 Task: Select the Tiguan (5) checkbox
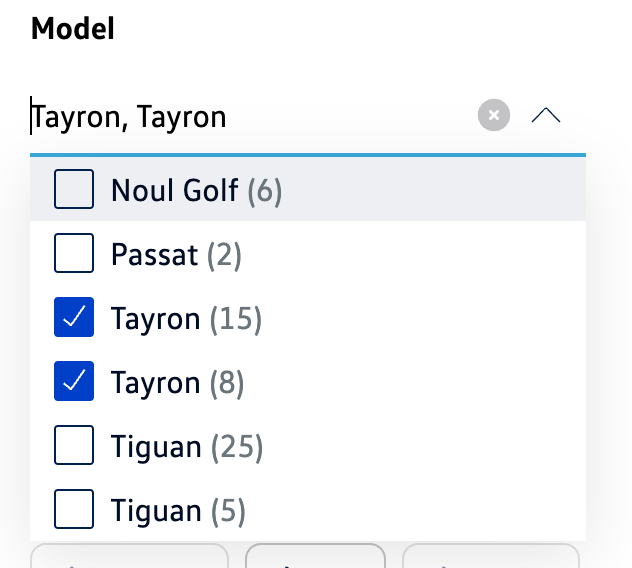[x=74, y=510]
